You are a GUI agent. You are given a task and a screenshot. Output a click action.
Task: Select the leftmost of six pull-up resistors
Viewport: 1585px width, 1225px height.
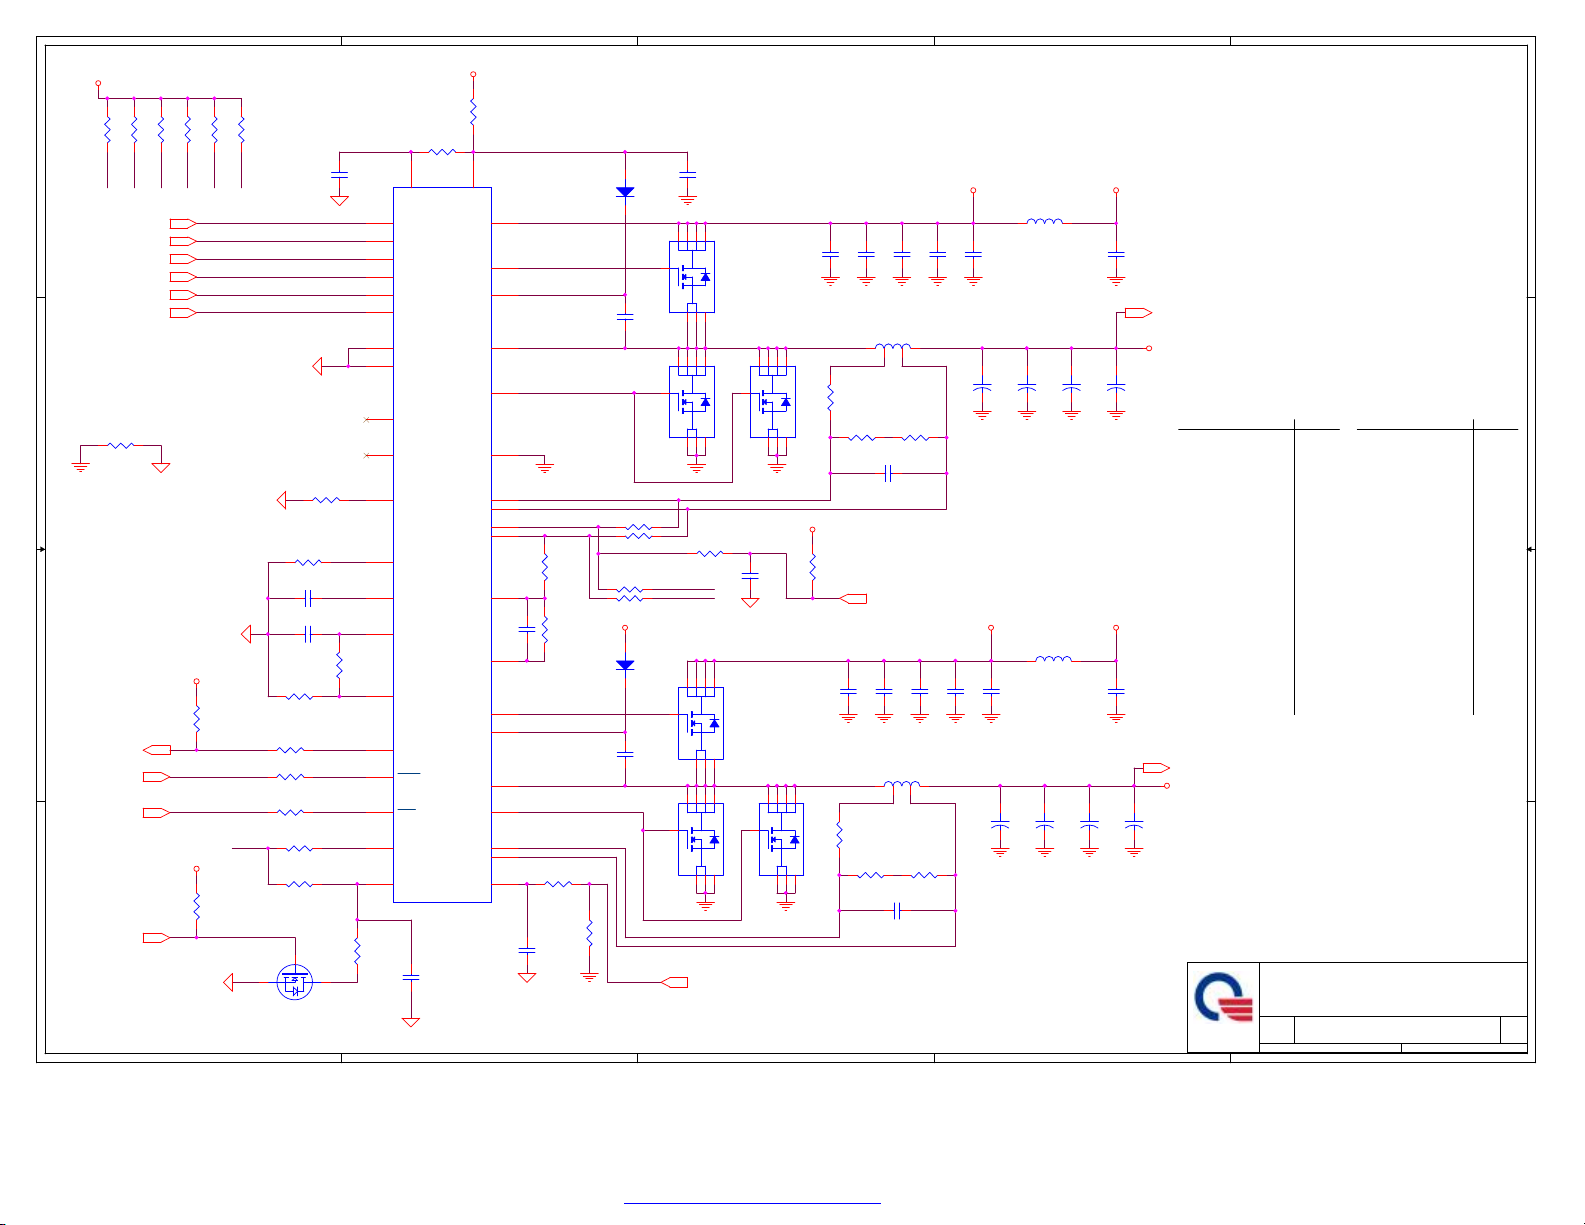pos(107,130)
